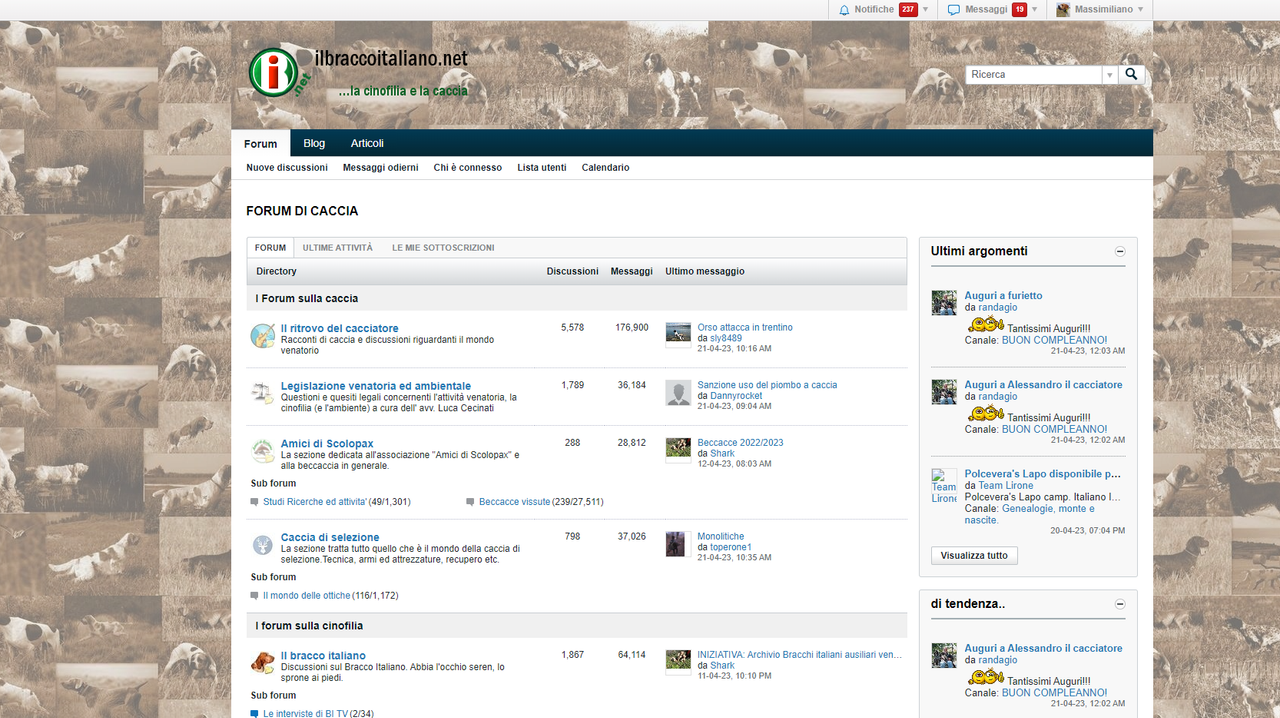
Task: Switch to LE MIE SOTTOSCRIZIONI tab
Action: point(443,247)
